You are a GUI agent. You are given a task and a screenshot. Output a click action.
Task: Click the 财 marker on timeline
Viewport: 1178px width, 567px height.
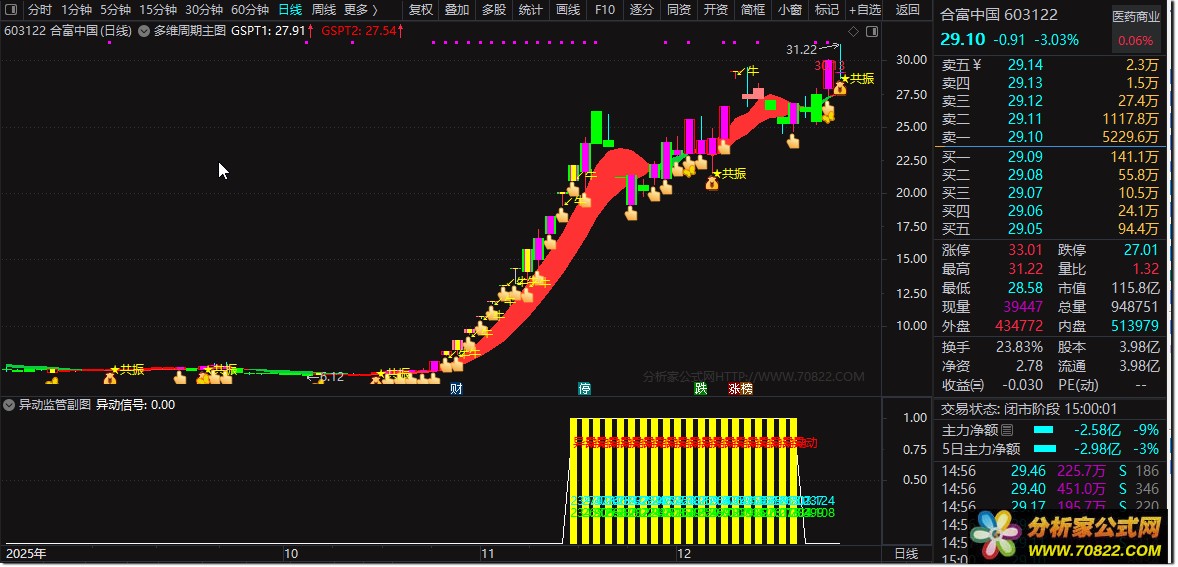click(456, 389)
